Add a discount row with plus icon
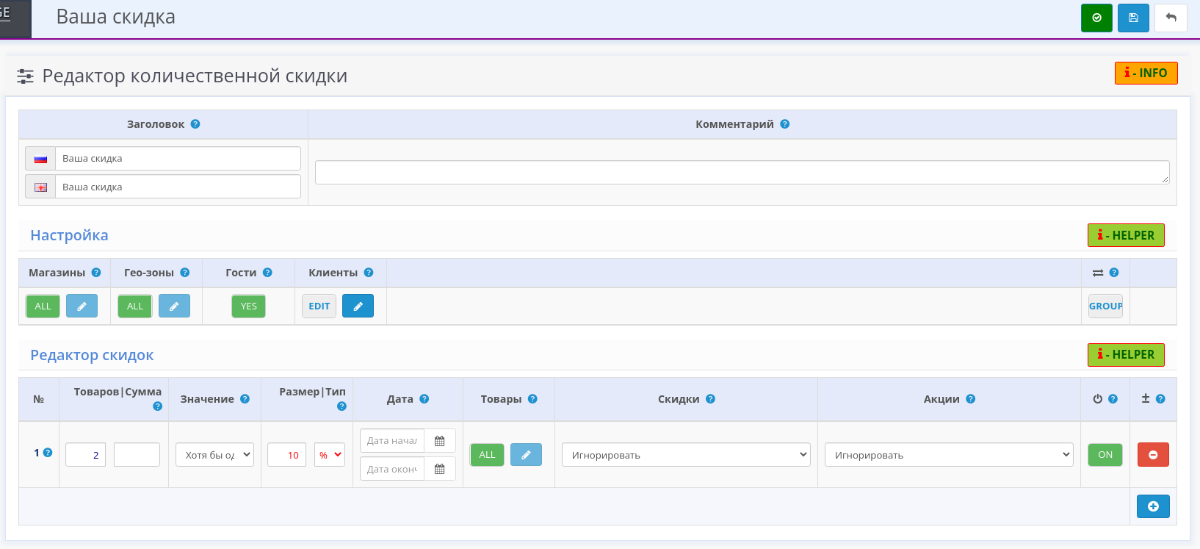 (1152, 507)
